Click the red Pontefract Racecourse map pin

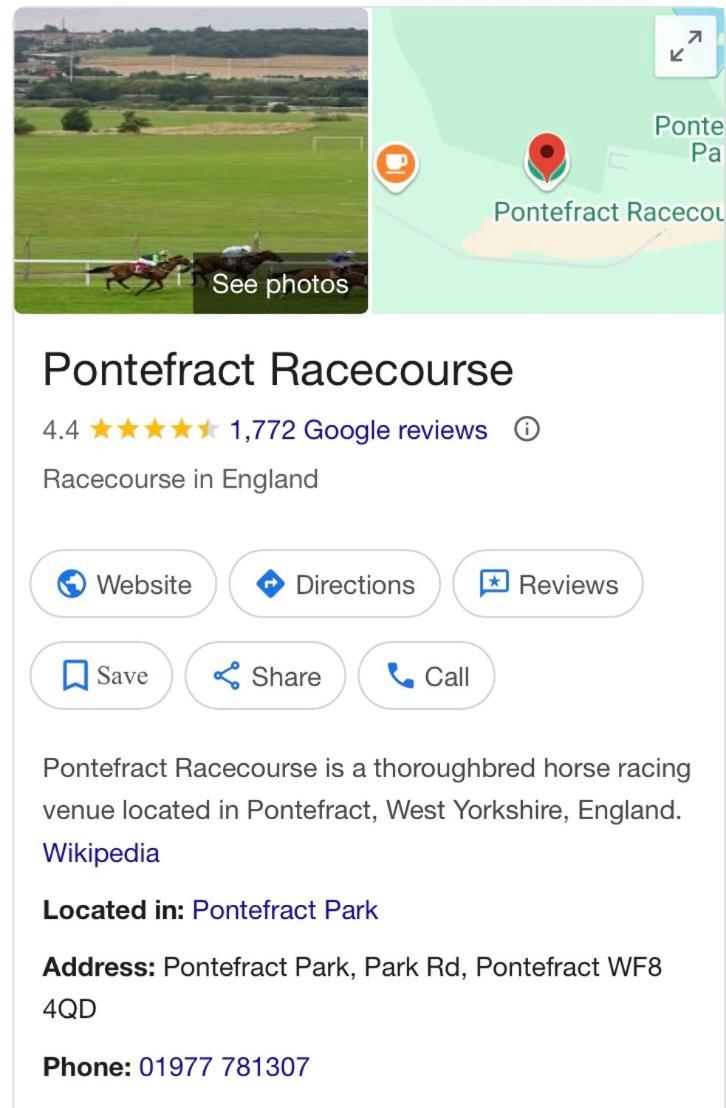[x=547, y=161]
